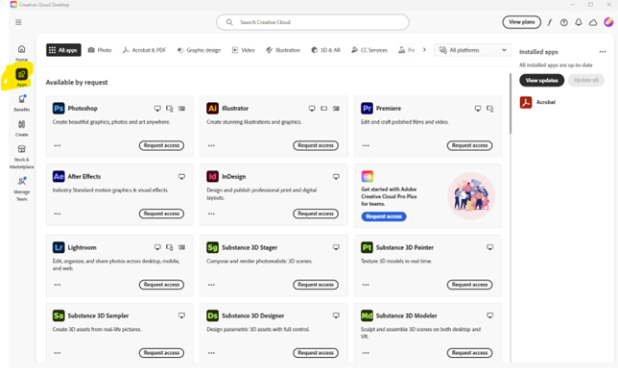Request access for Premiere
Screen dimensions: 618x369
[x=470, y=145]
